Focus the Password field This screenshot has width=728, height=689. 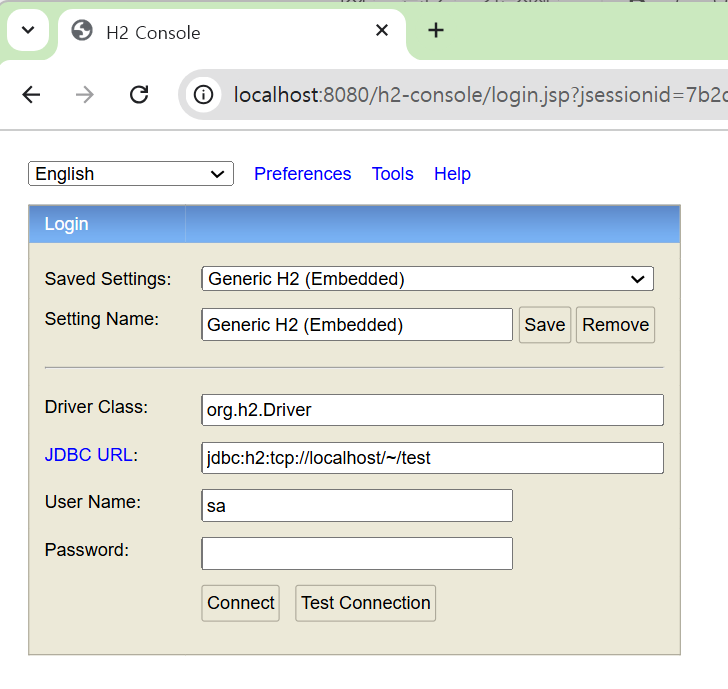(x=357, y=553)
